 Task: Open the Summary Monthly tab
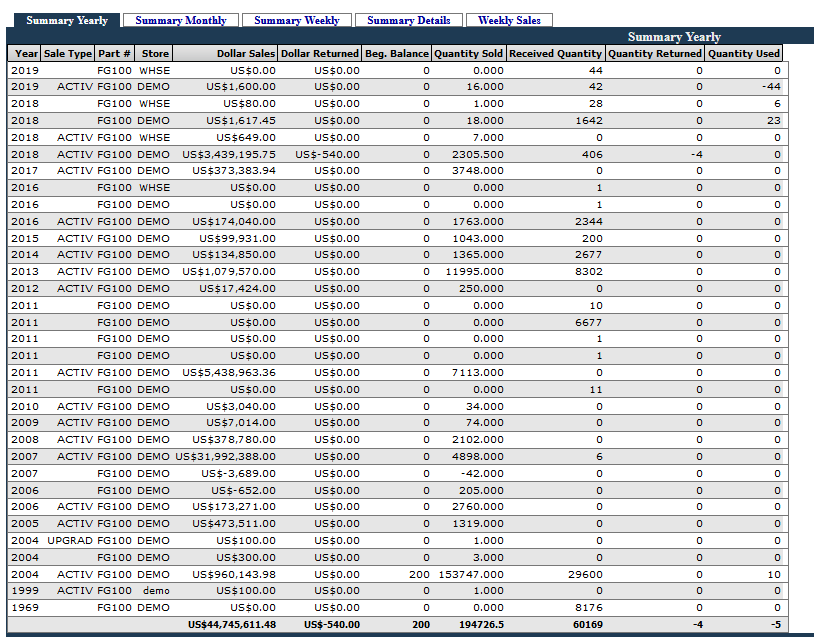[181, 20]
